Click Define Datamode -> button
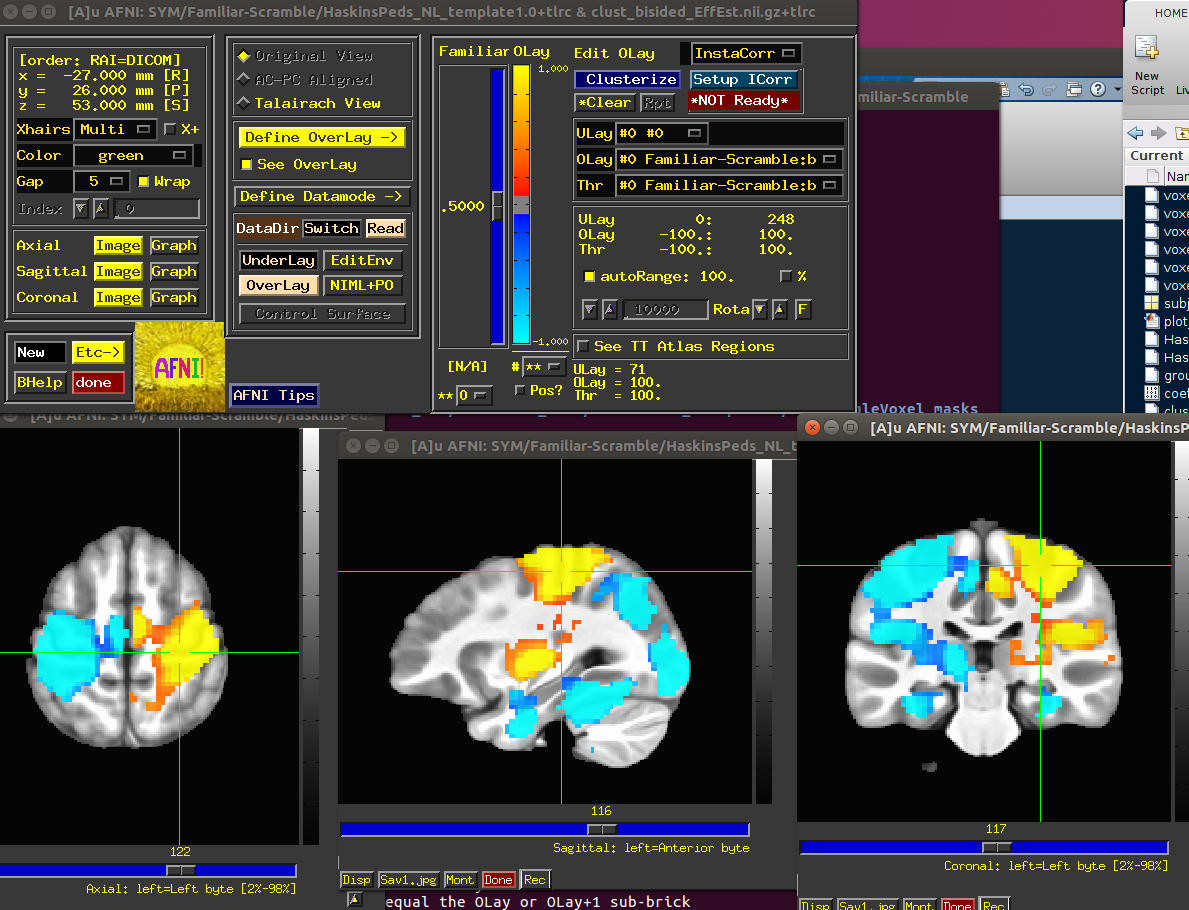 coord(322,196)
